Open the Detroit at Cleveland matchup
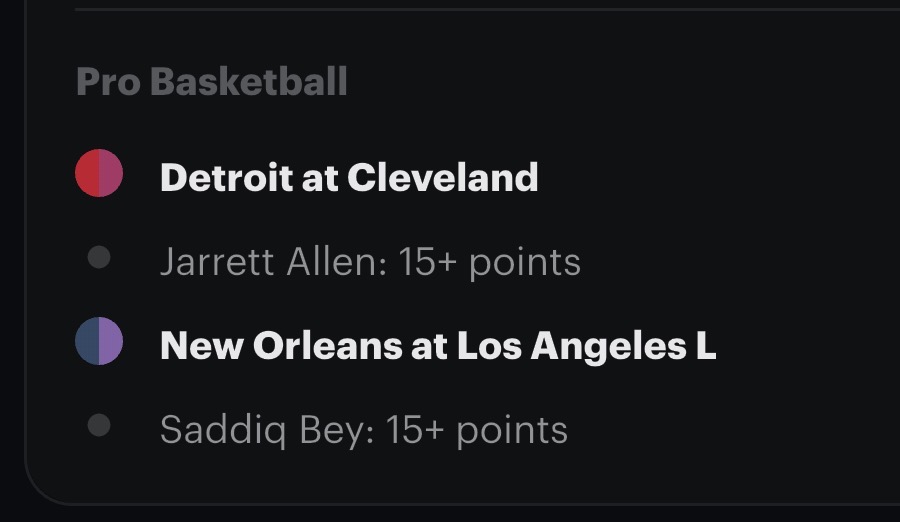This screenshot has height=522, width=900. tap(349, 178)
